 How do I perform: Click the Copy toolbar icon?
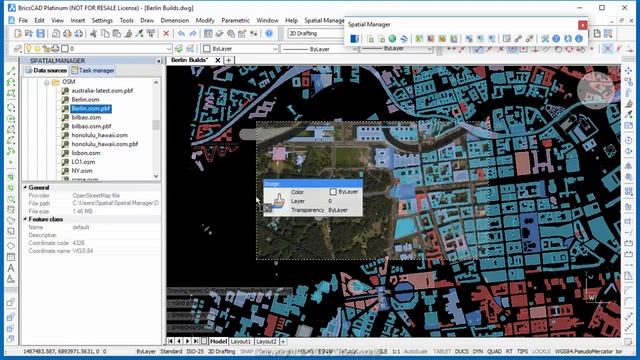105,33
